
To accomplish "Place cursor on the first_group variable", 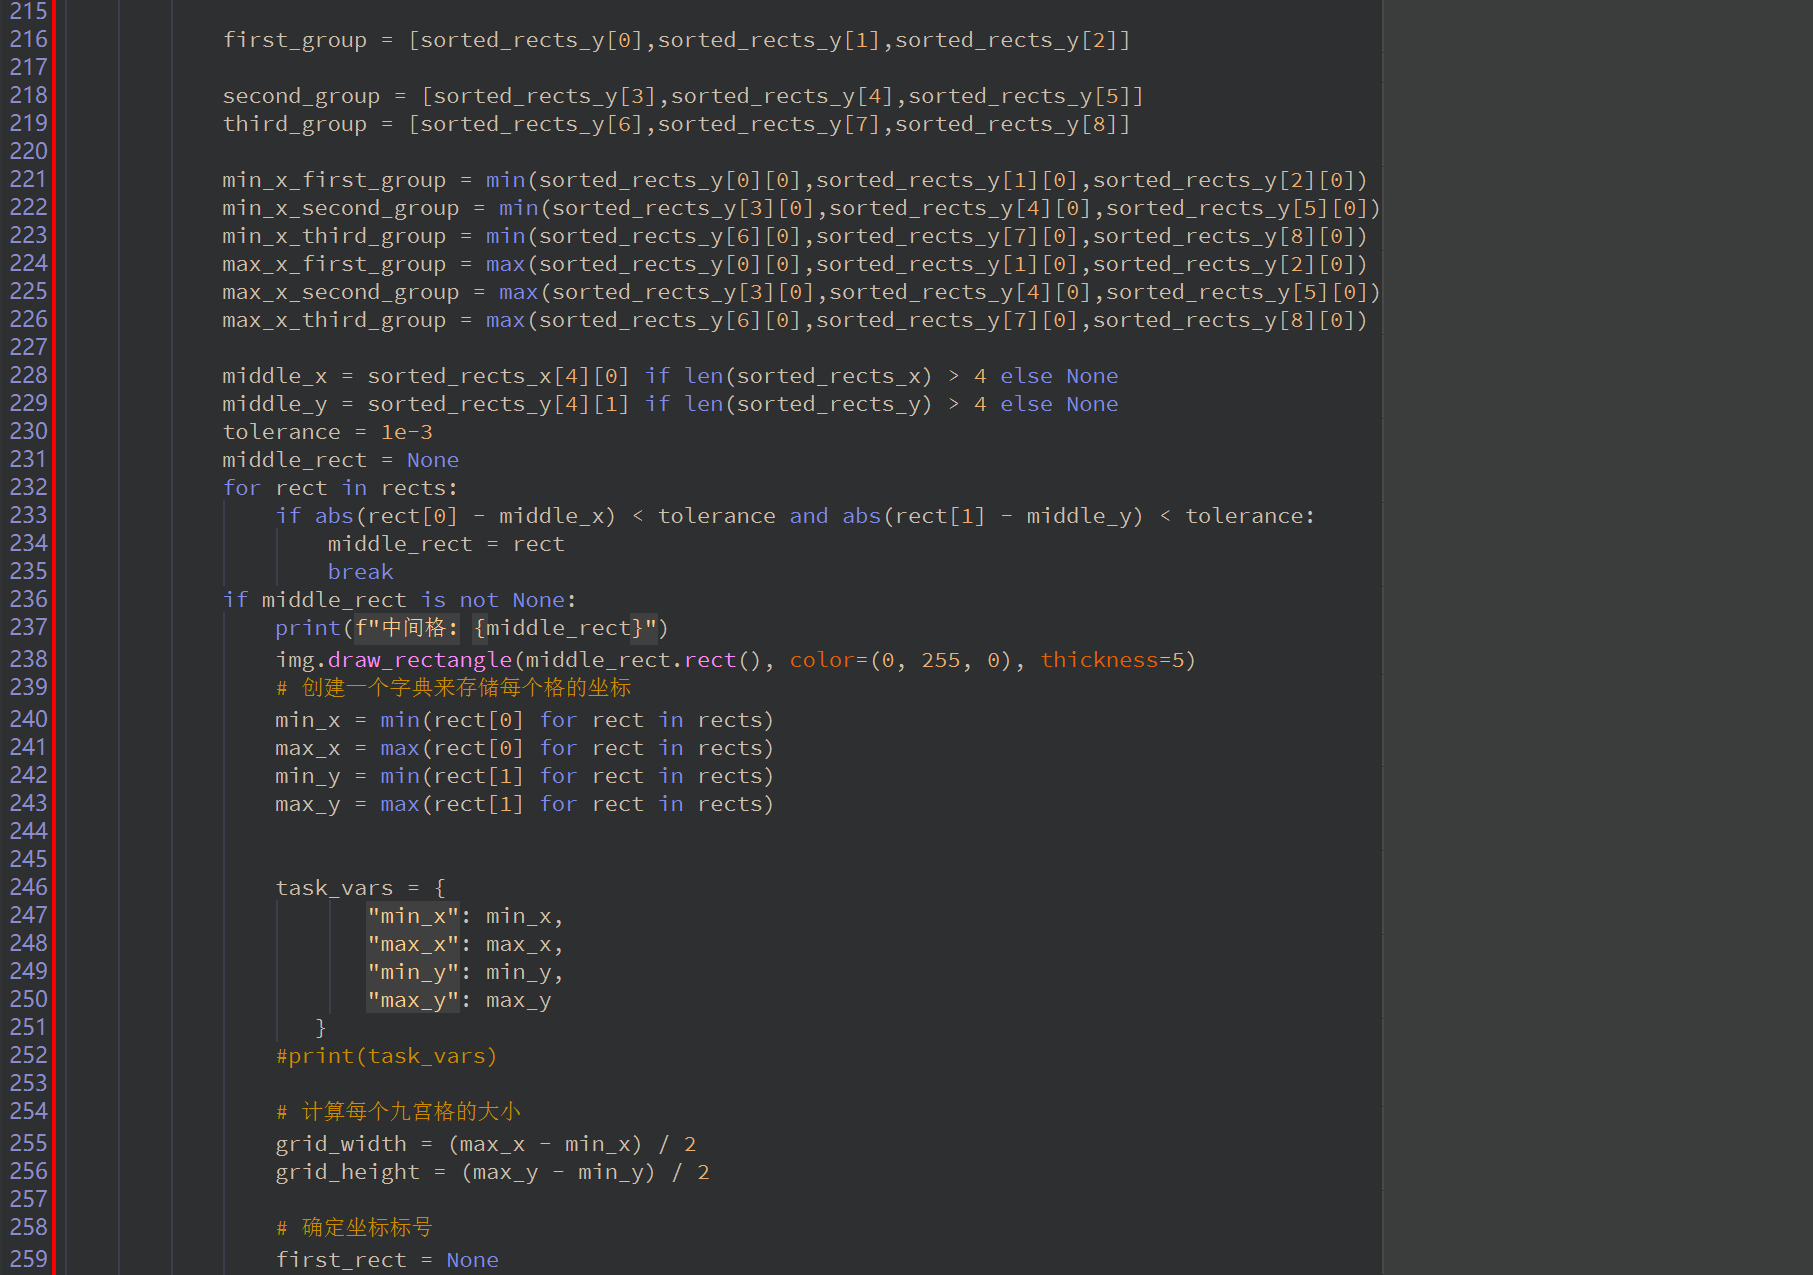I will [x=294, y=40].
